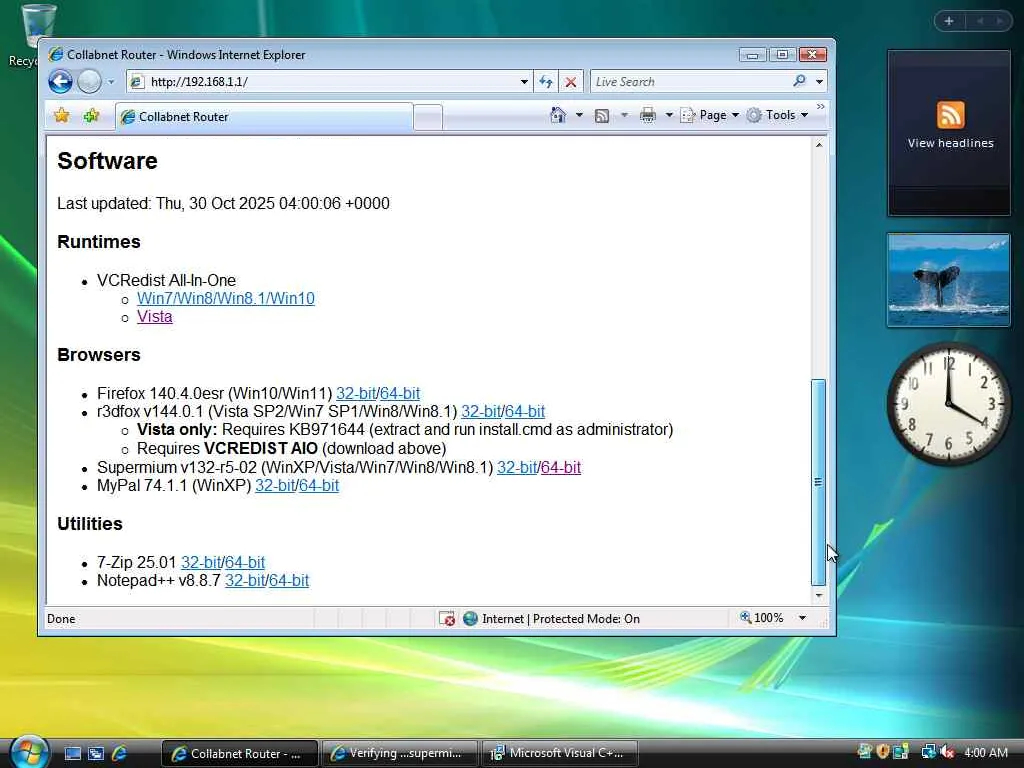This screenshot has width=1024, height=768.
Task: Switch to Microsoft Visual C++ taskbar button
Action: click(560, 754)
